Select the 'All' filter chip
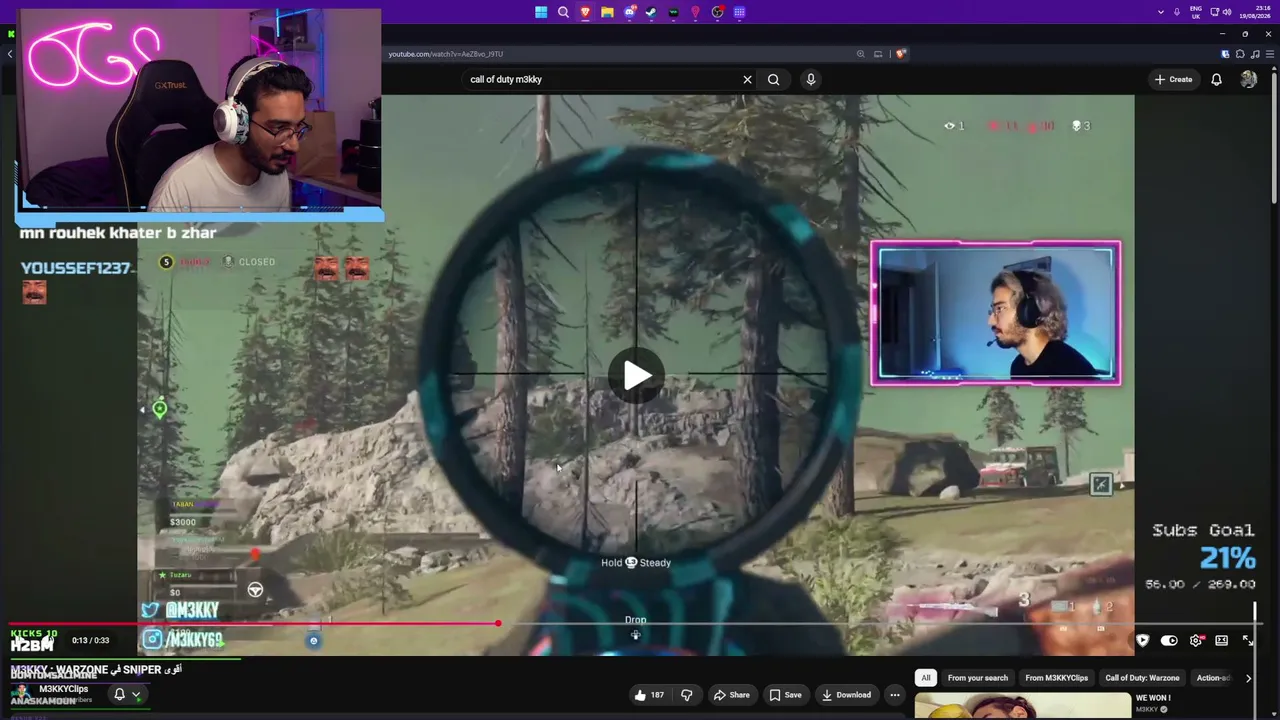This screenshot has height=720, width=1280. 926,678
